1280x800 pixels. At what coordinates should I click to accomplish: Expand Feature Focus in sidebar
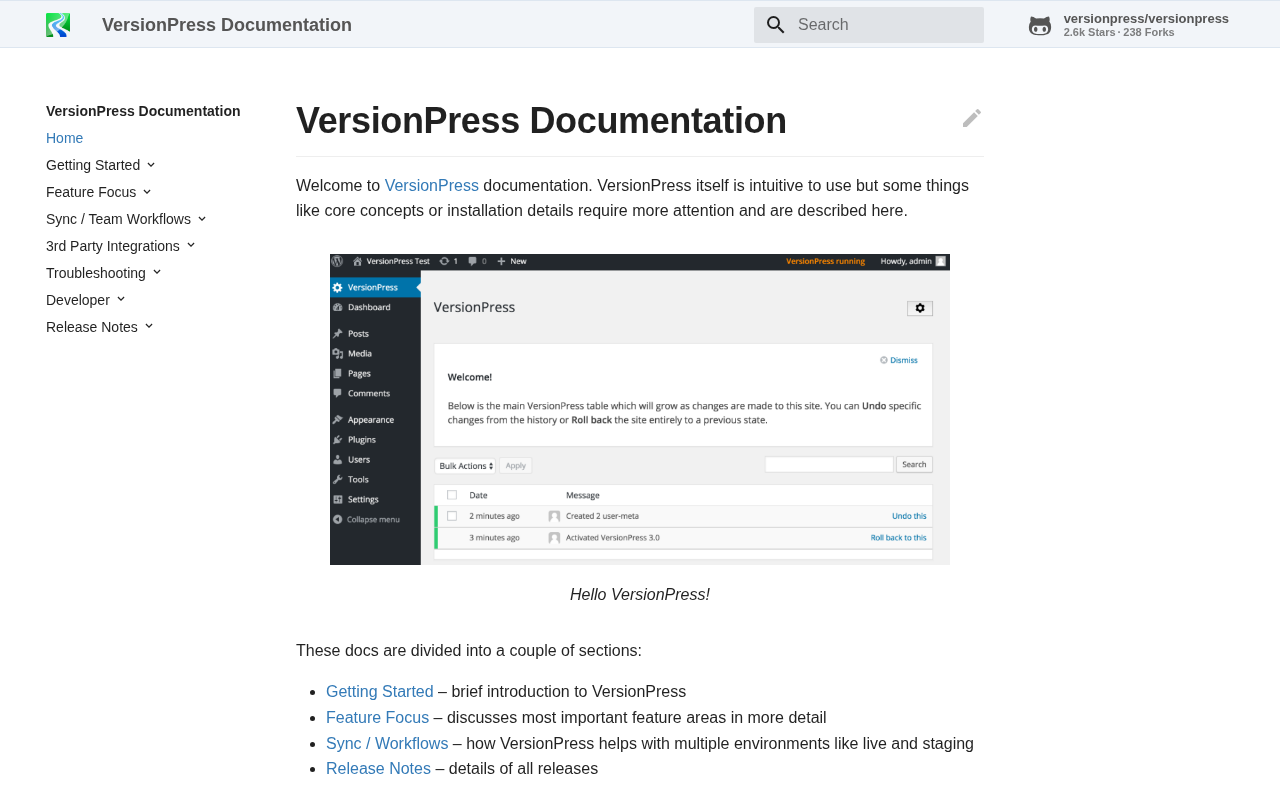click(147, 192)
